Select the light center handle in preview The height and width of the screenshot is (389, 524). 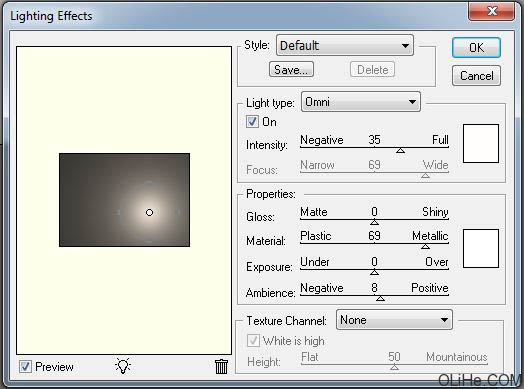(149, 213)
